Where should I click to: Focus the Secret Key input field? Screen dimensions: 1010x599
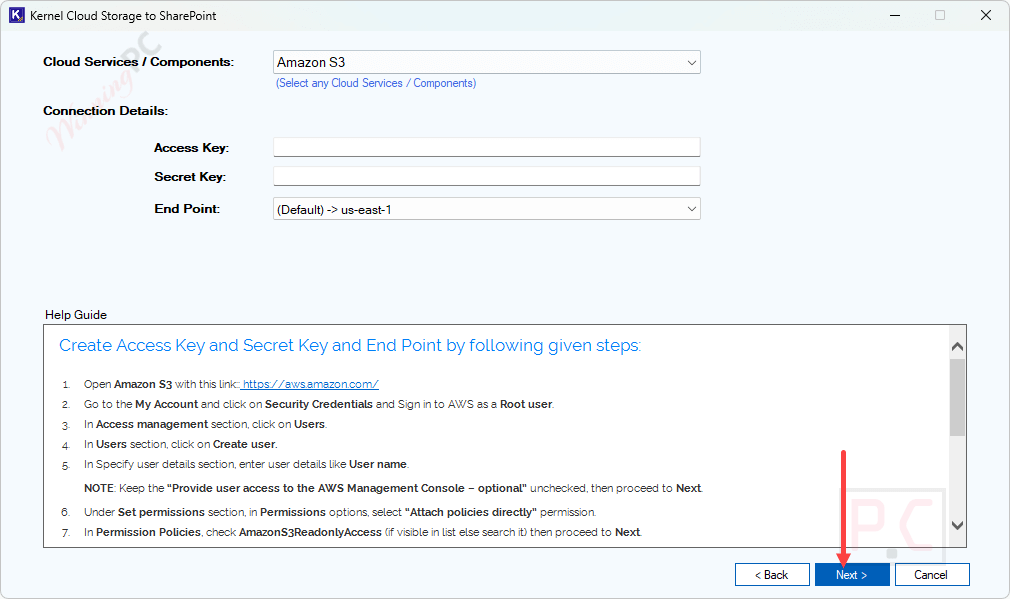click(x=486, y=176)
